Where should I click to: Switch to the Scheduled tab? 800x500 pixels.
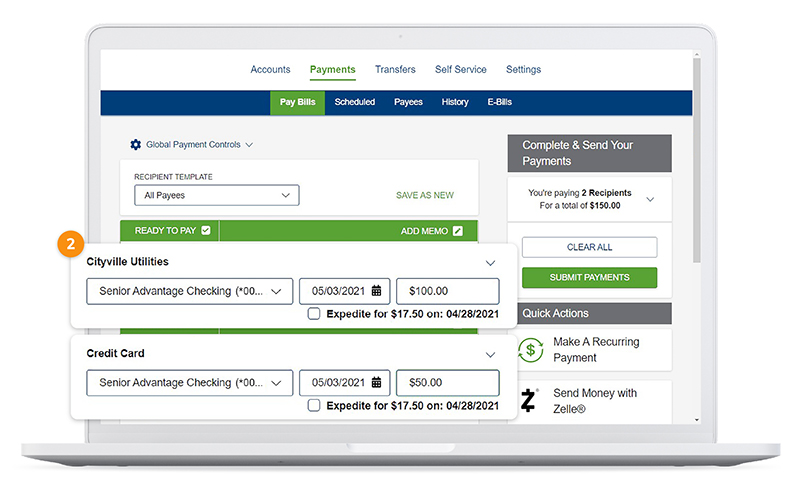[355, 102]
